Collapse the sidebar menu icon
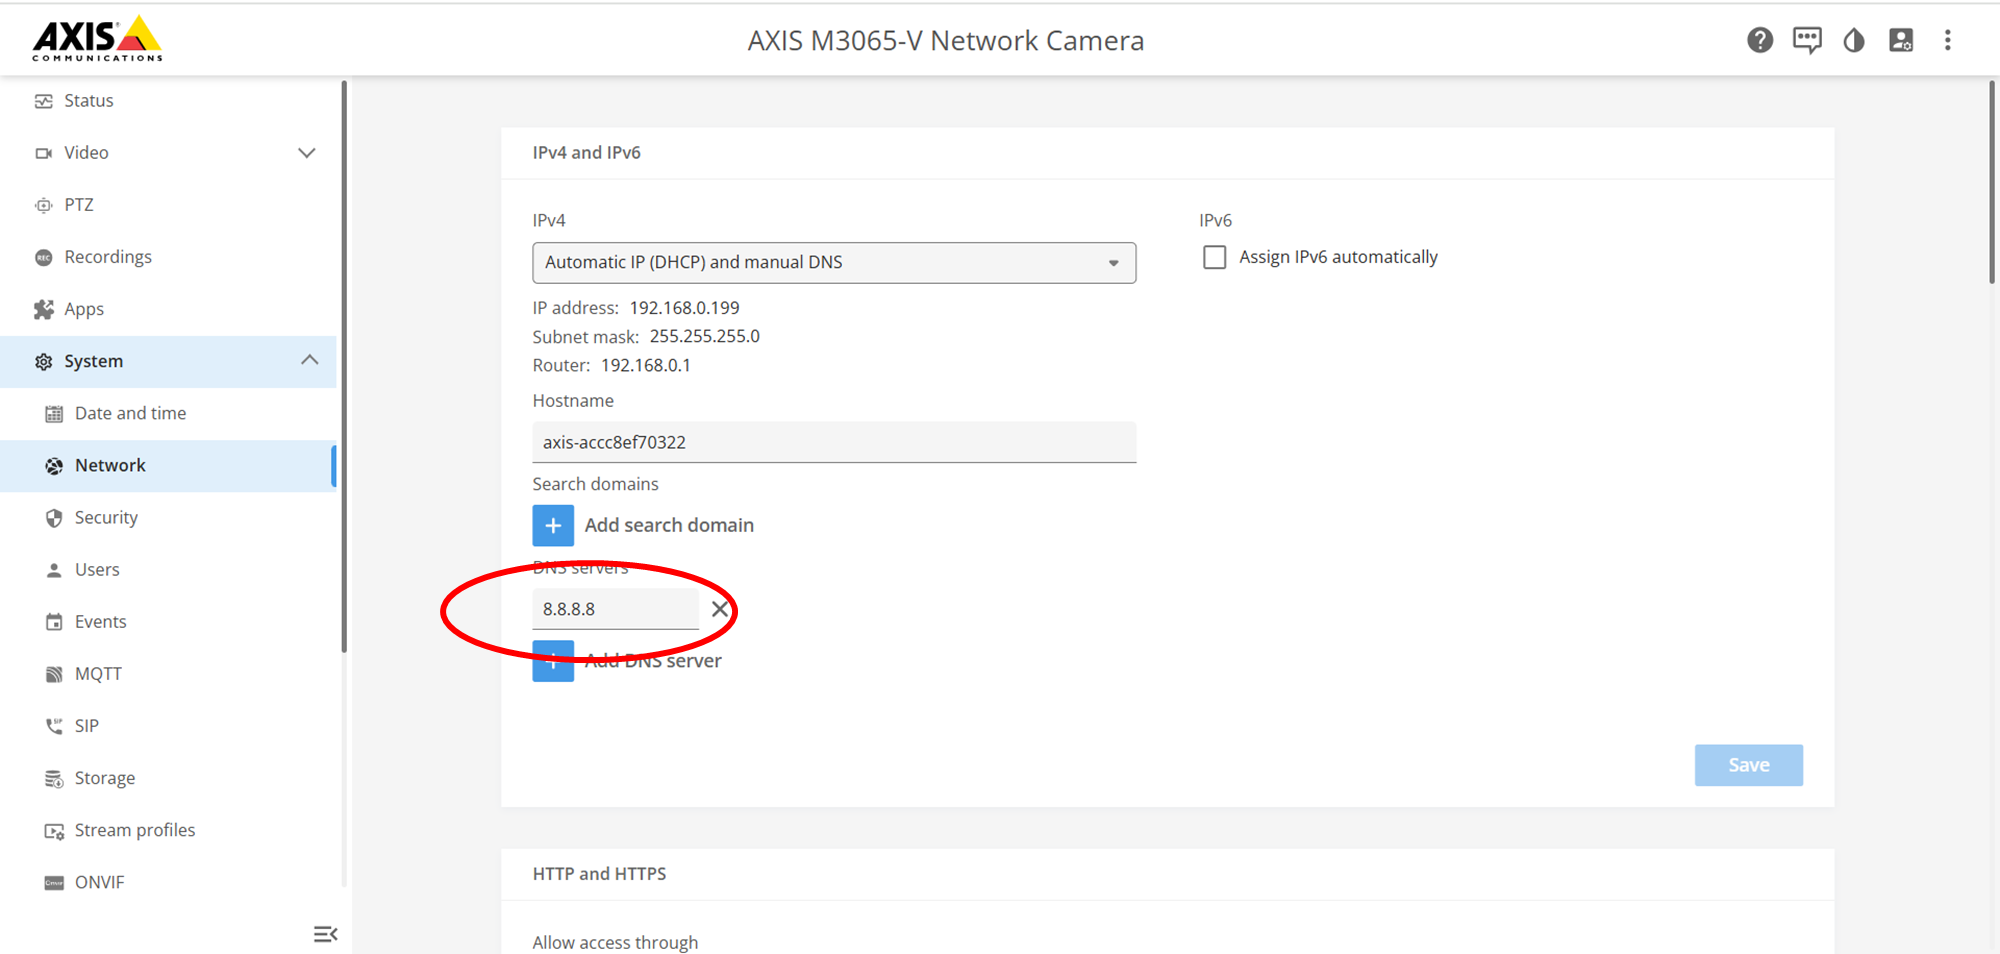 [325, 934]
